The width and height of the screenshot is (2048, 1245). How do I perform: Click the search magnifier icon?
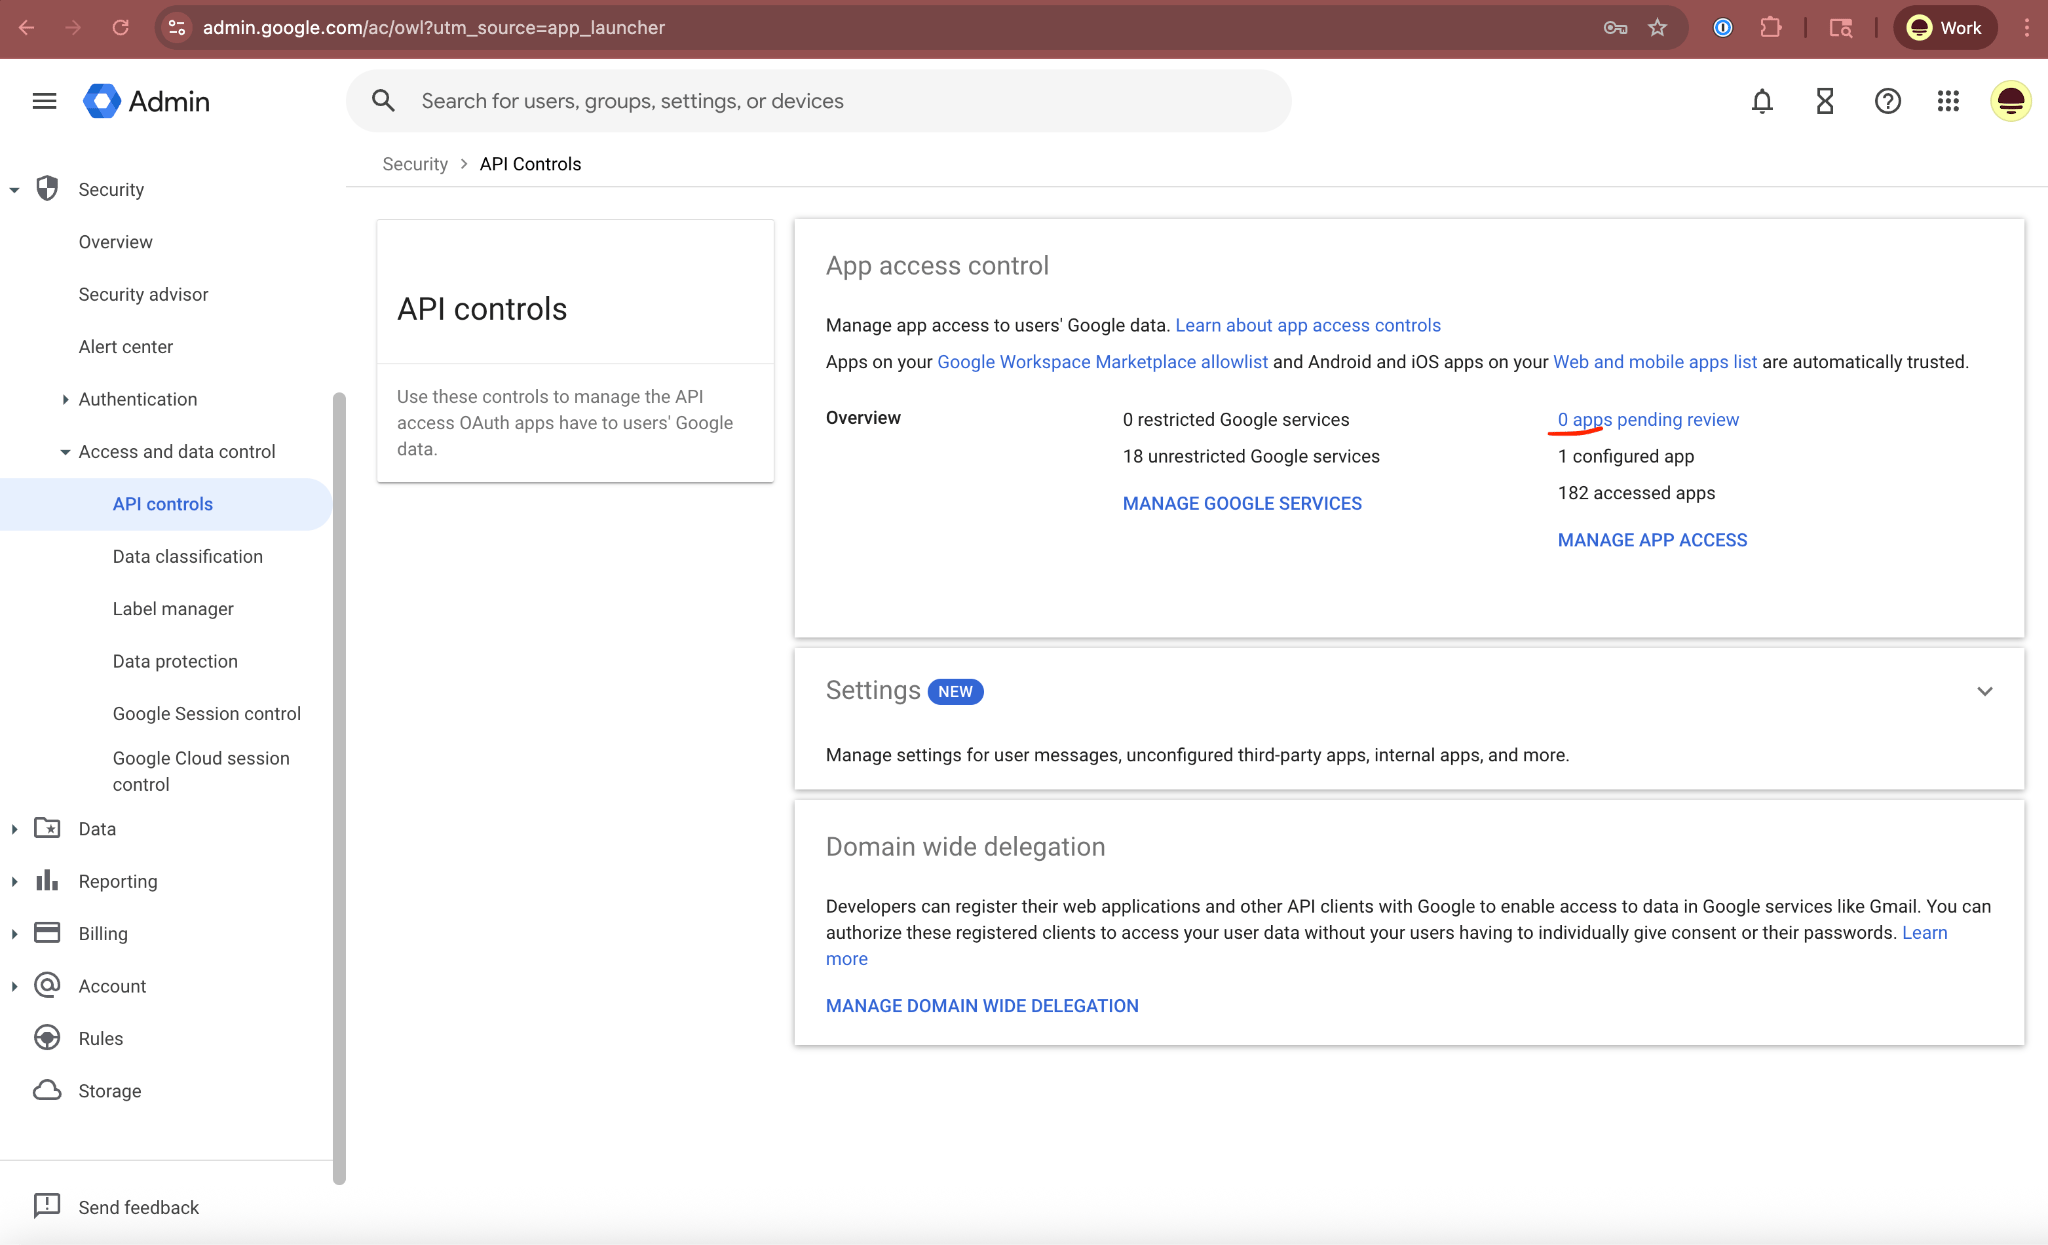pos(383,101)
